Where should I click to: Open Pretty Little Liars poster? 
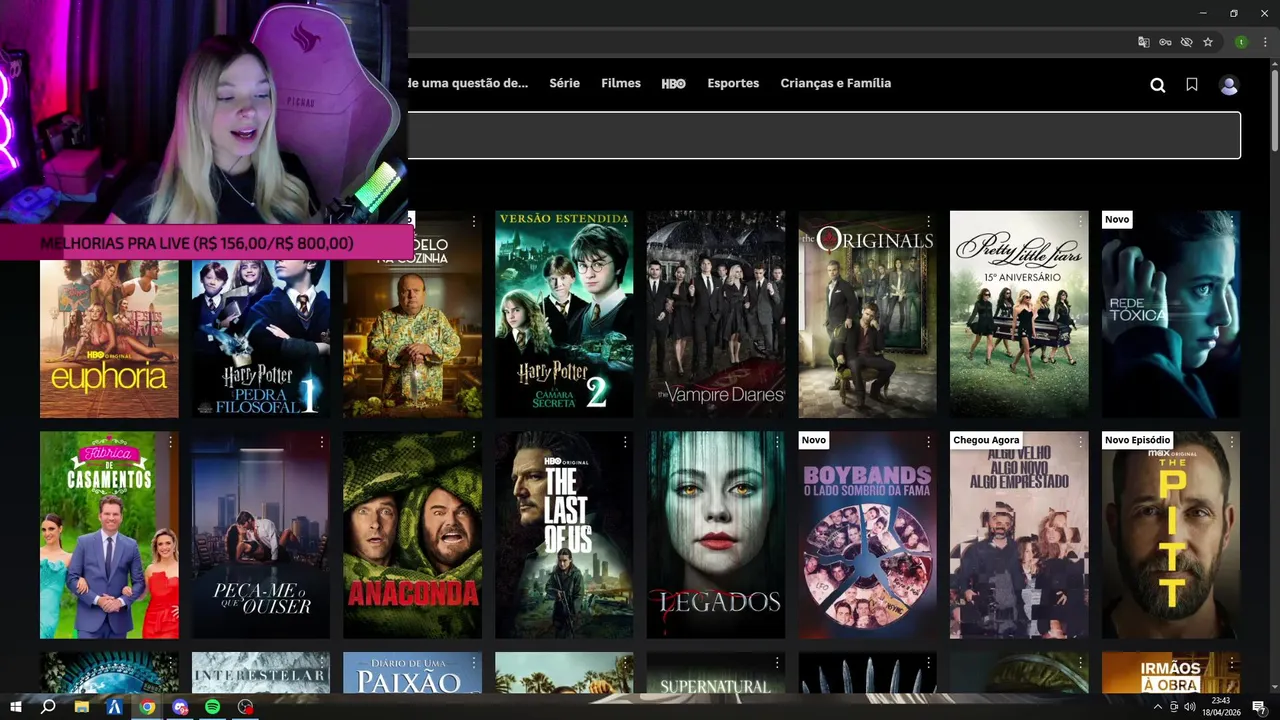pyautogui.click(x=1019, y=314)
